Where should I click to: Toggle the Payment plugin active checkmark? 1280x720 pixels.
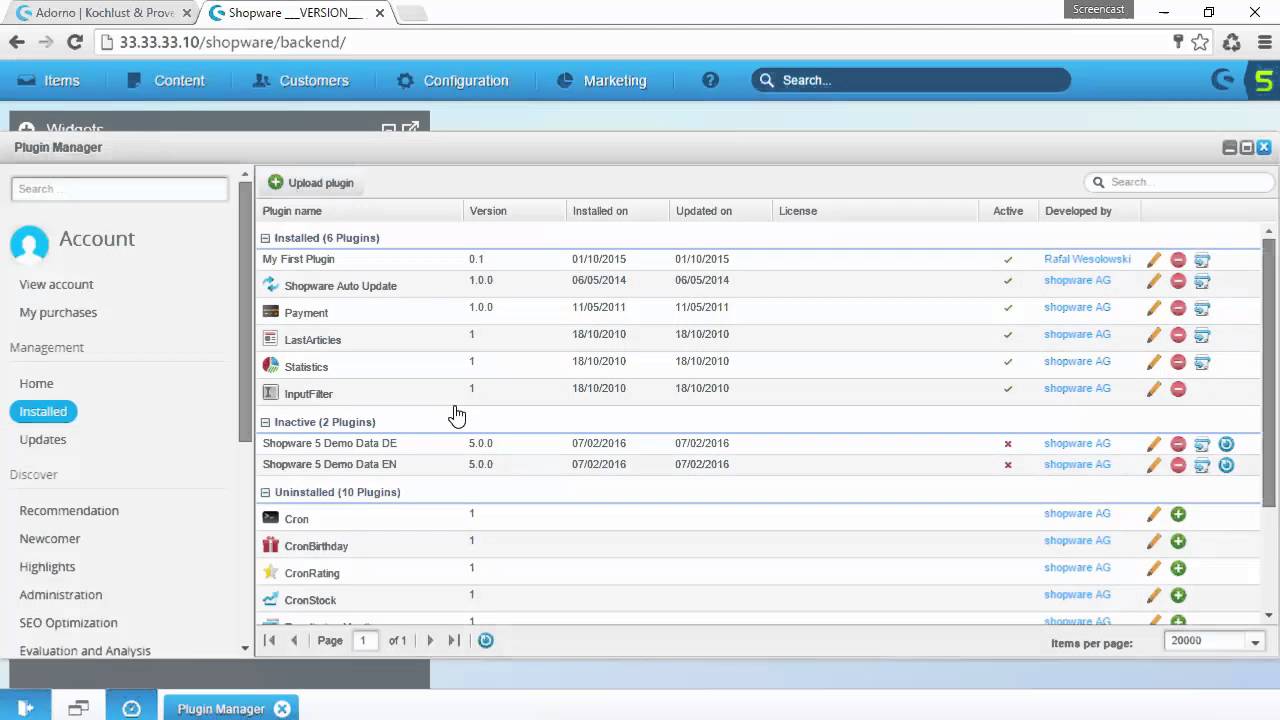coord(1008,308)
